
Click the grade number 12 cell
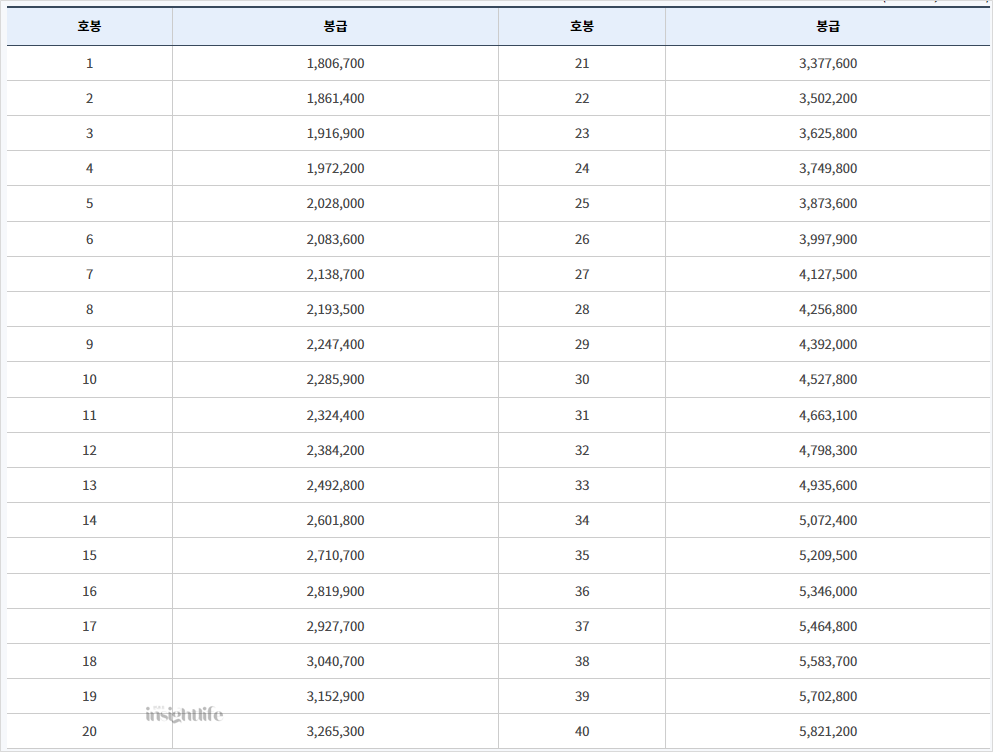click(89, 450)
